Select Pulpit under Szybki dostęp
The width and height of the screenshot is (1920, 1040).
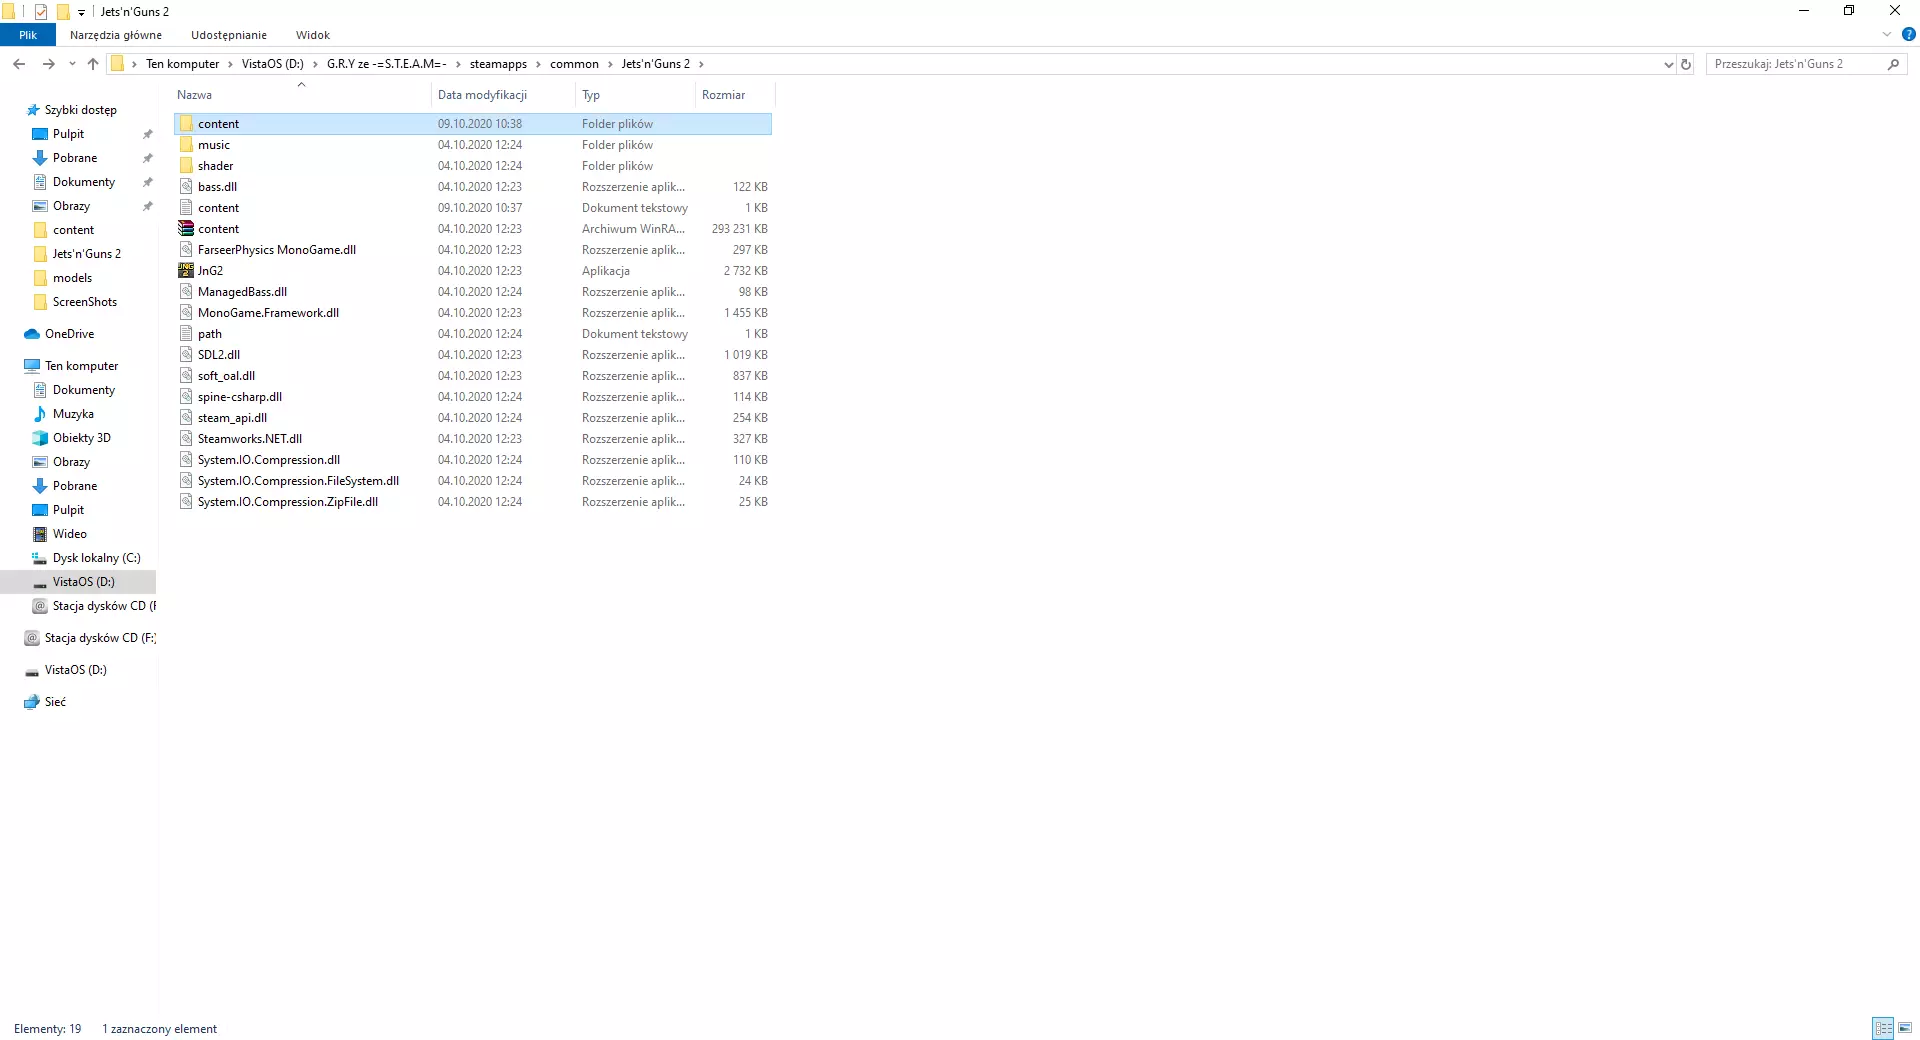pos(69,134)
